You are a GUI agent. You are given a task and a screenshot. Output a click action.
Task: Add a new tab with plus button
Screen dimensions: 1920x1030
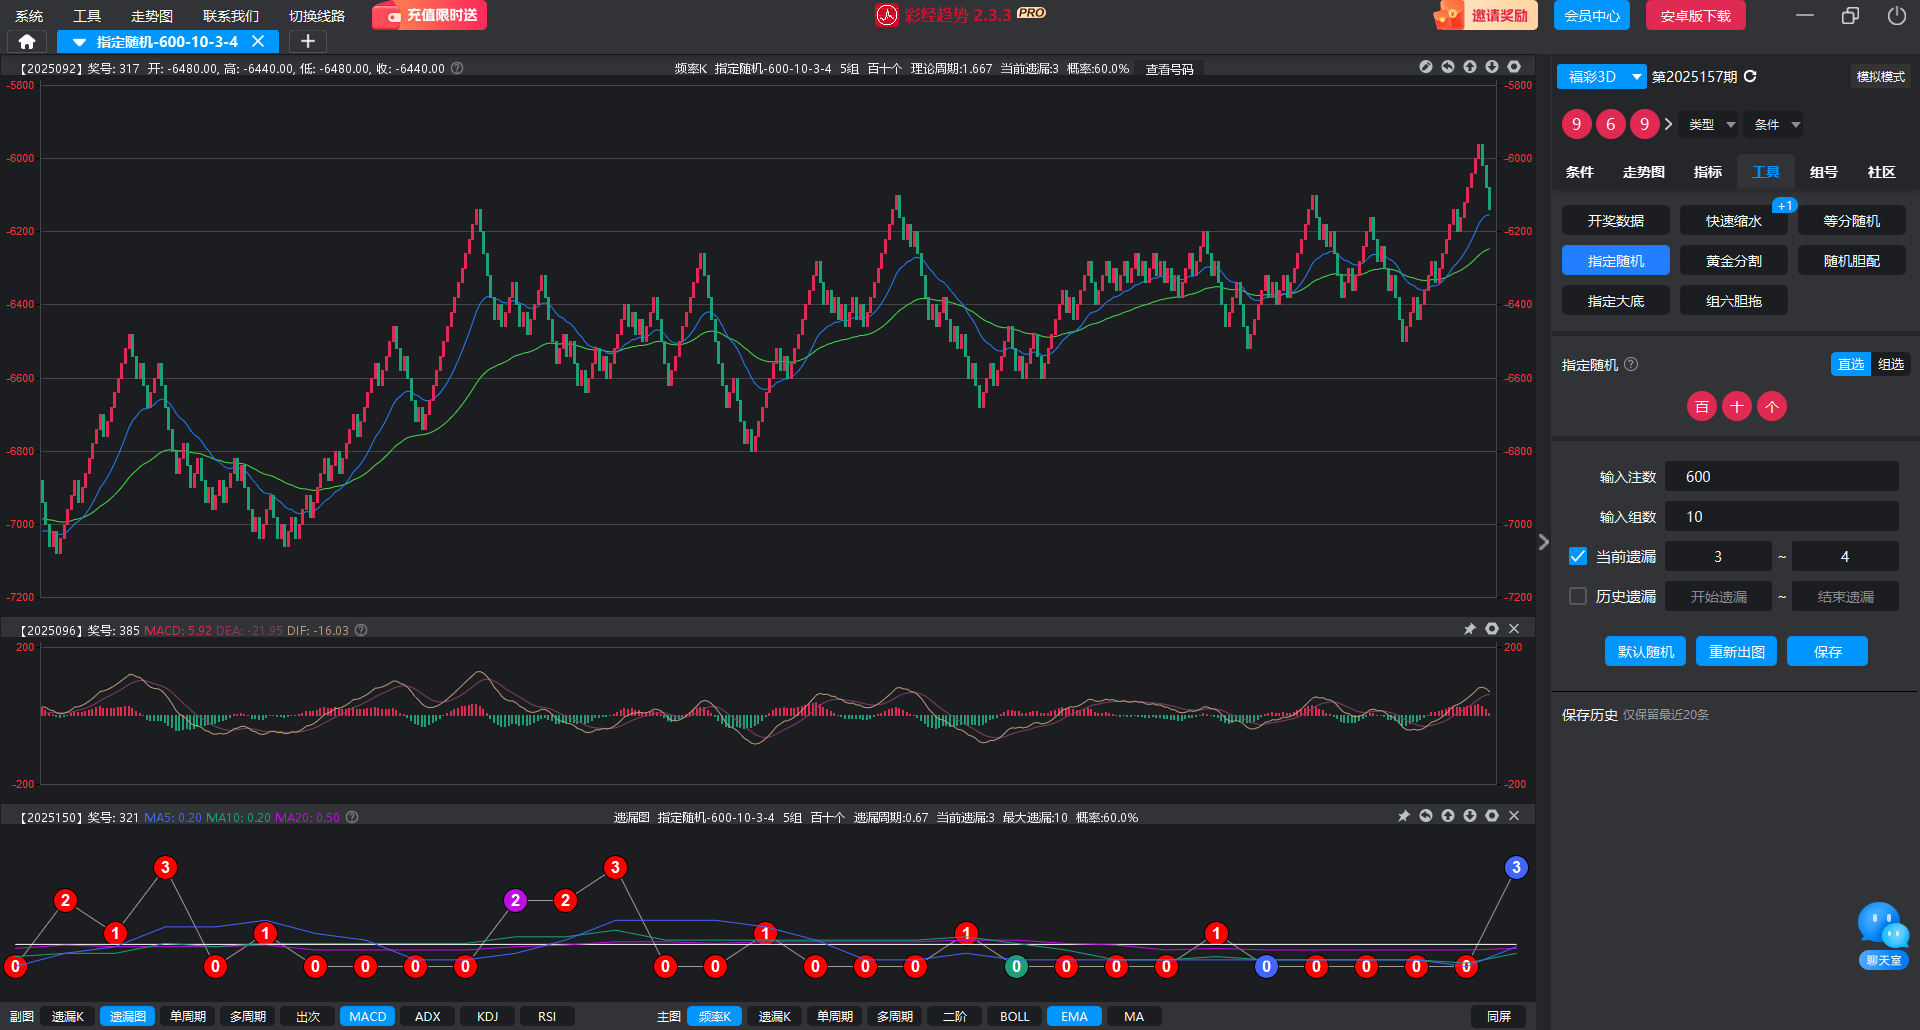pos(308,41)
